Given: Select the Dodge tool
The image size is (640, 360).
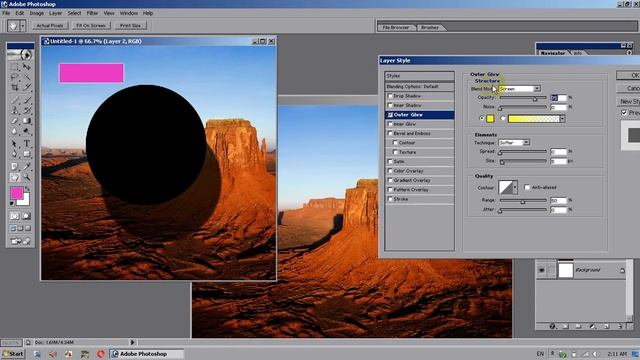Looking at the screenshot, I should click(x=27, y=131).
